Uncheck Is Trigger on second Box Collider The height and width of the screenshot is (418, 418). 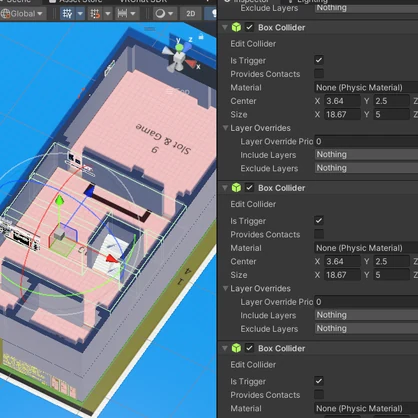319,220
